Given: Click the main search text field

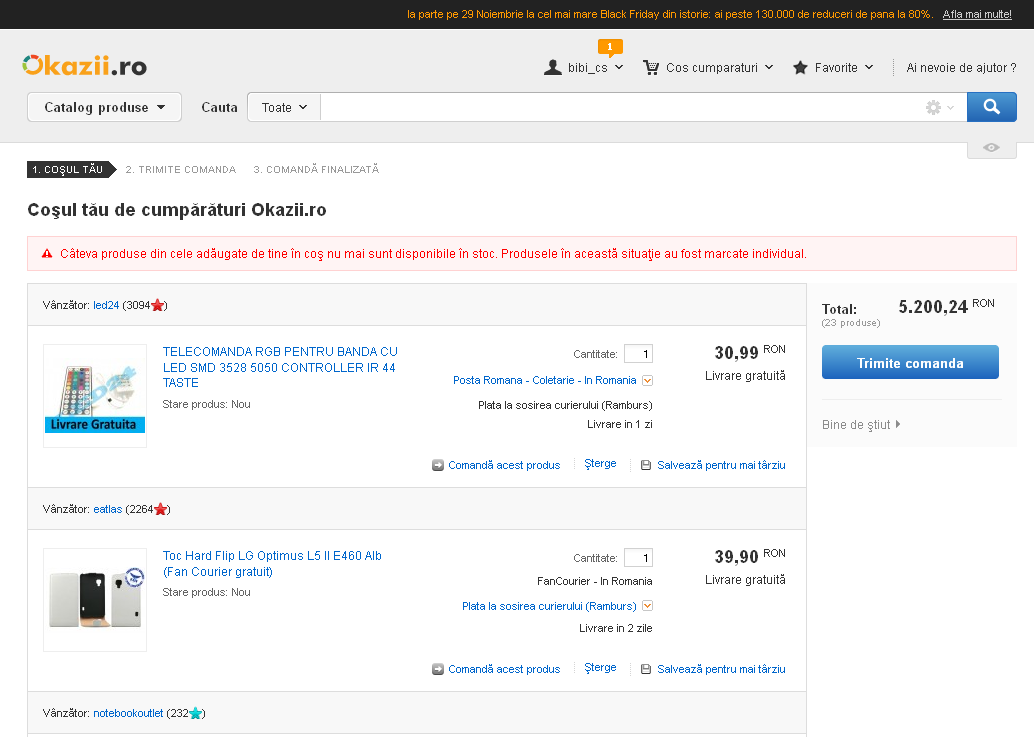Looking at the screenshot, I should (620, 107).
